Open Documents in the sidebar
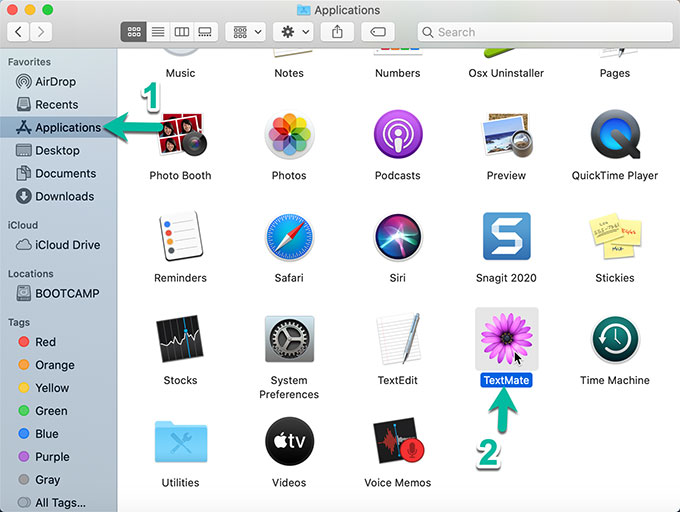The height and width of the screenshot is (512, 680). click(x=59, y=173)
